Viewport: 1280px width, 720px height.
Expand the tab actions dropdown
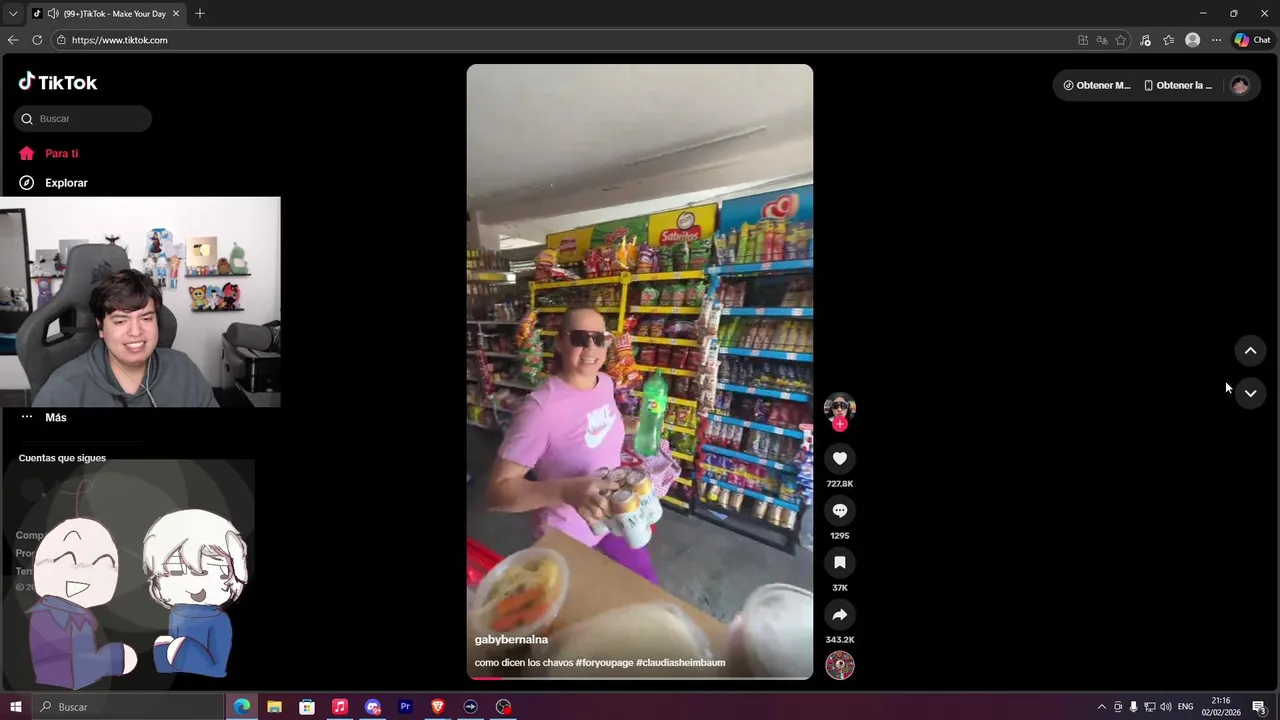click(13, 14)
